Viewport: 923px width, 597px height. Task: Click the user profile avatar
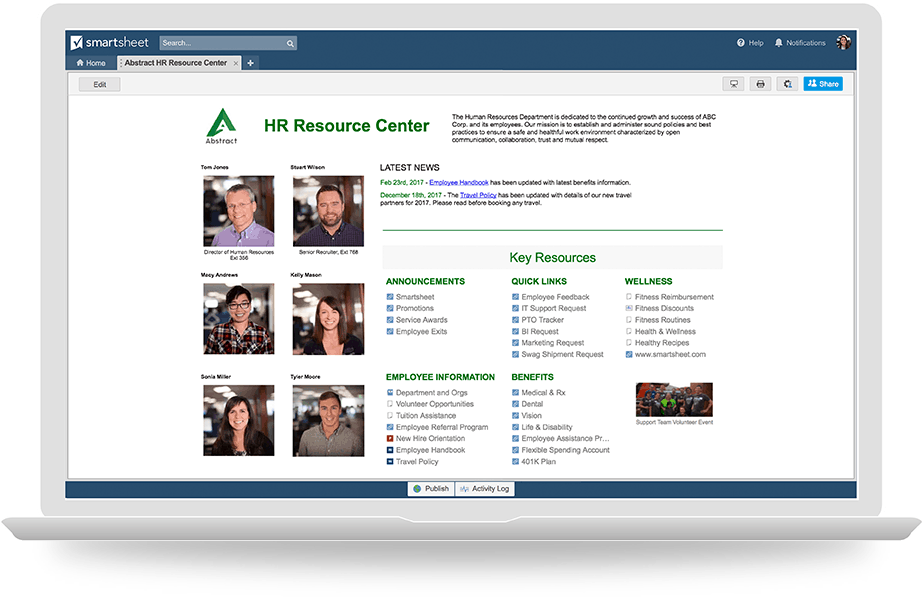[x=844, y=43]
